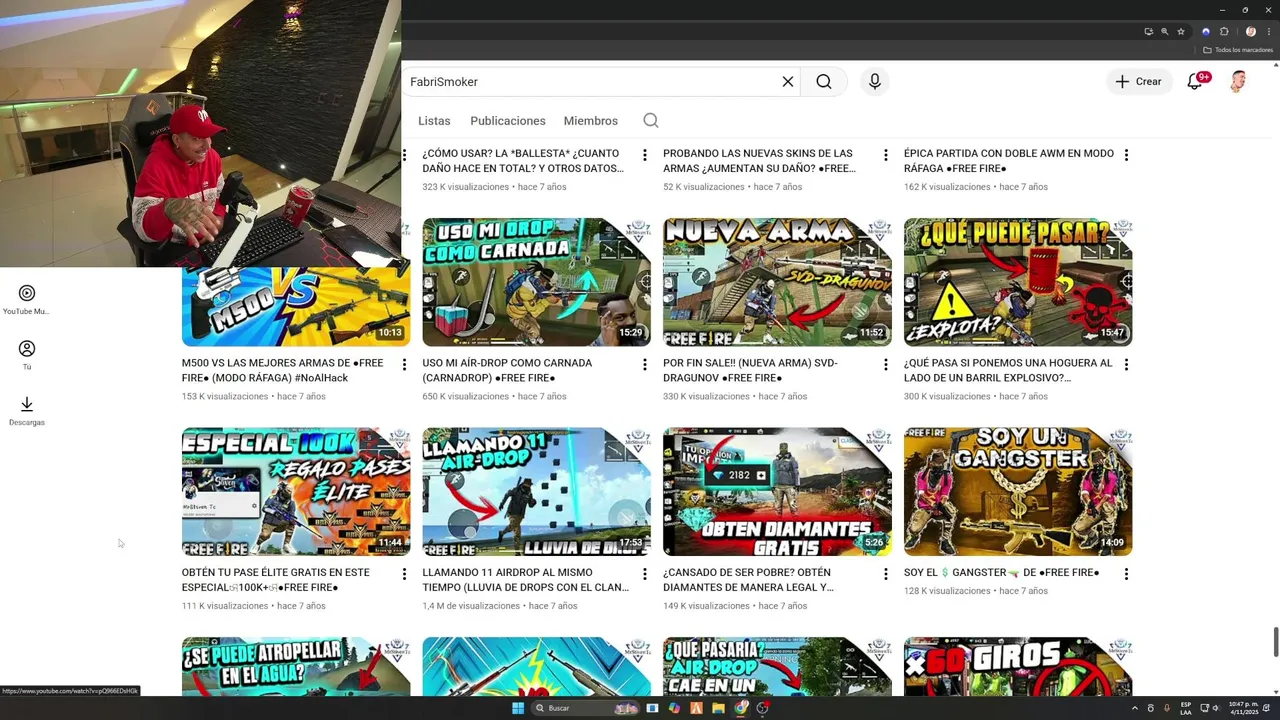Click the ¿SE PUEDE ATROPELLAR EN EL AGUA? thumbnail

[x=296, y=667]
